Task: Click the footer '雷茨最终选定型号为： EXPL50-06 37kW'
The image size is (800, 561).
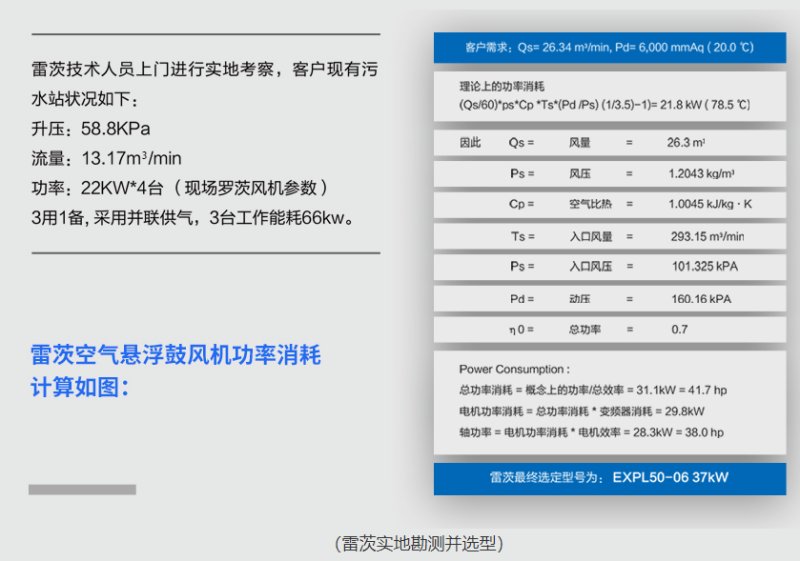Action: pyautogui.click(x=609, y=477)
